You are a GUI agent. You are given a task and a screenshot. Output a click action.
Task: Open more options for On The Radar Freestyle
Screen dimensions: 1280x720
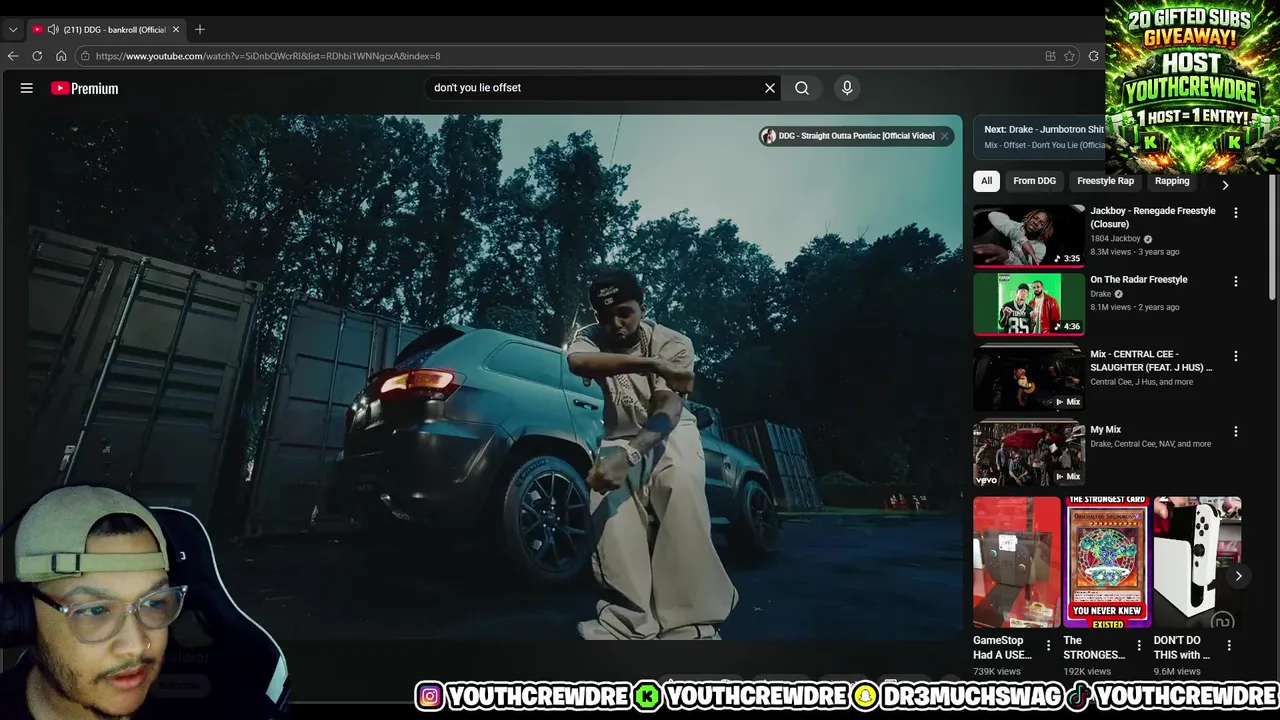tap(1236, 282)
